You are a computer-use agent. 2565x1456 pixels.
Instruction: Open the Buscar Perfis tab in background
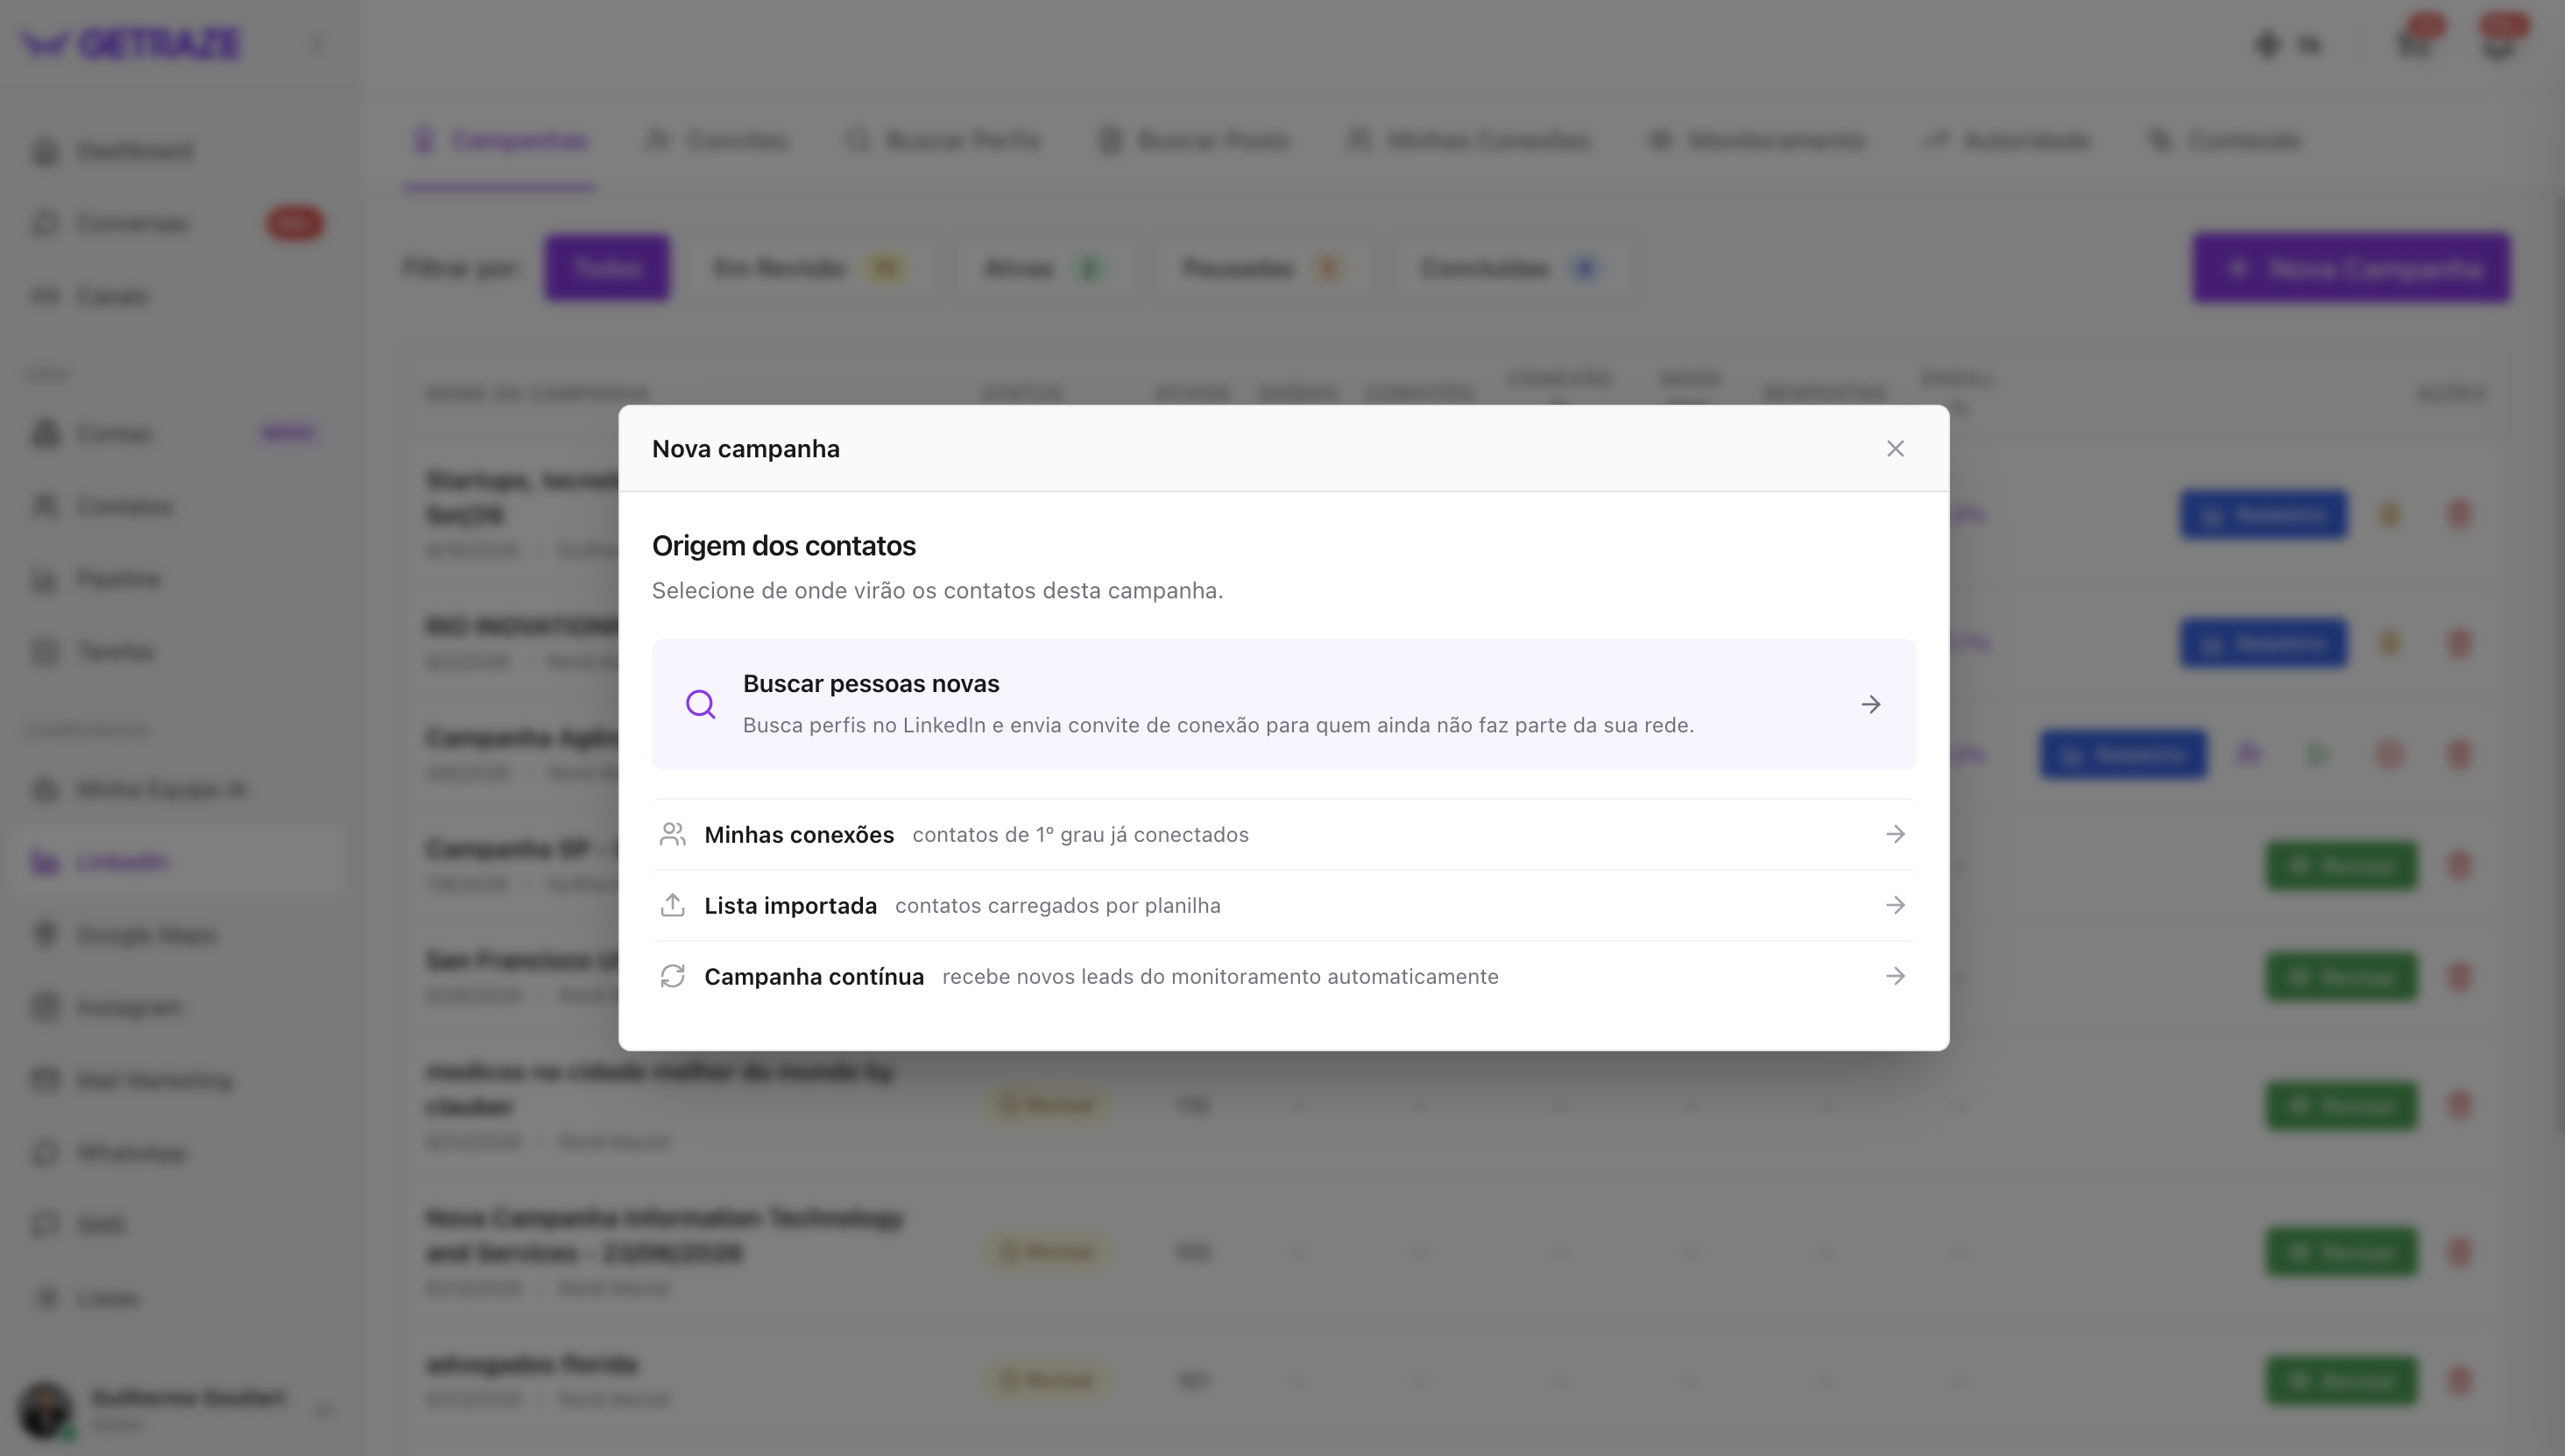click(943, 140)
